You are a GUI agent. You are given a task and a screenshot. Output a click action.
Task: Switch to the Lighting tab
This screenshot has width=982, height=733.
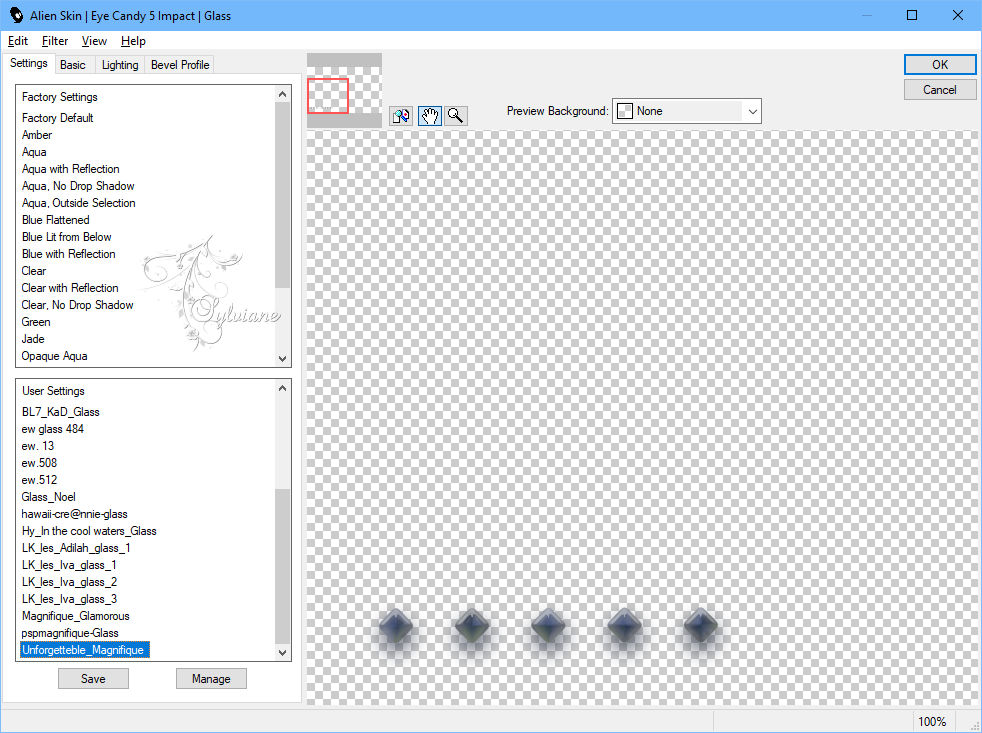120,65
